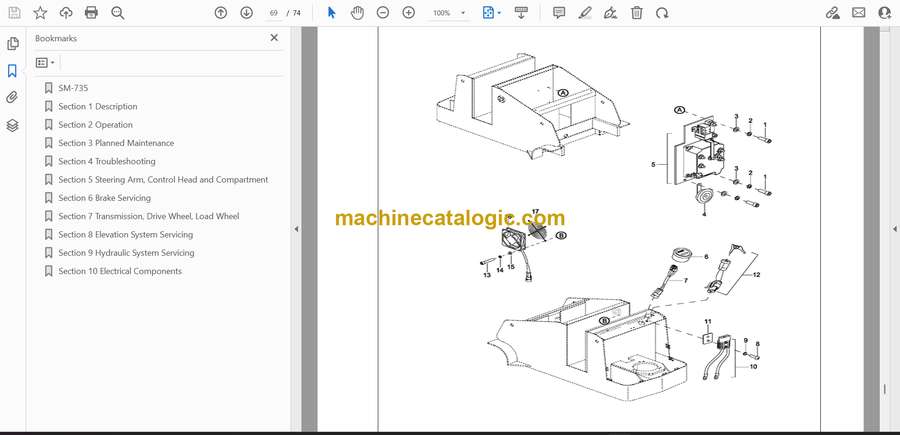This screenshot has height=435, width=900.
Task: Choose the arrow selection tool
Action: [x=331, y=13]
